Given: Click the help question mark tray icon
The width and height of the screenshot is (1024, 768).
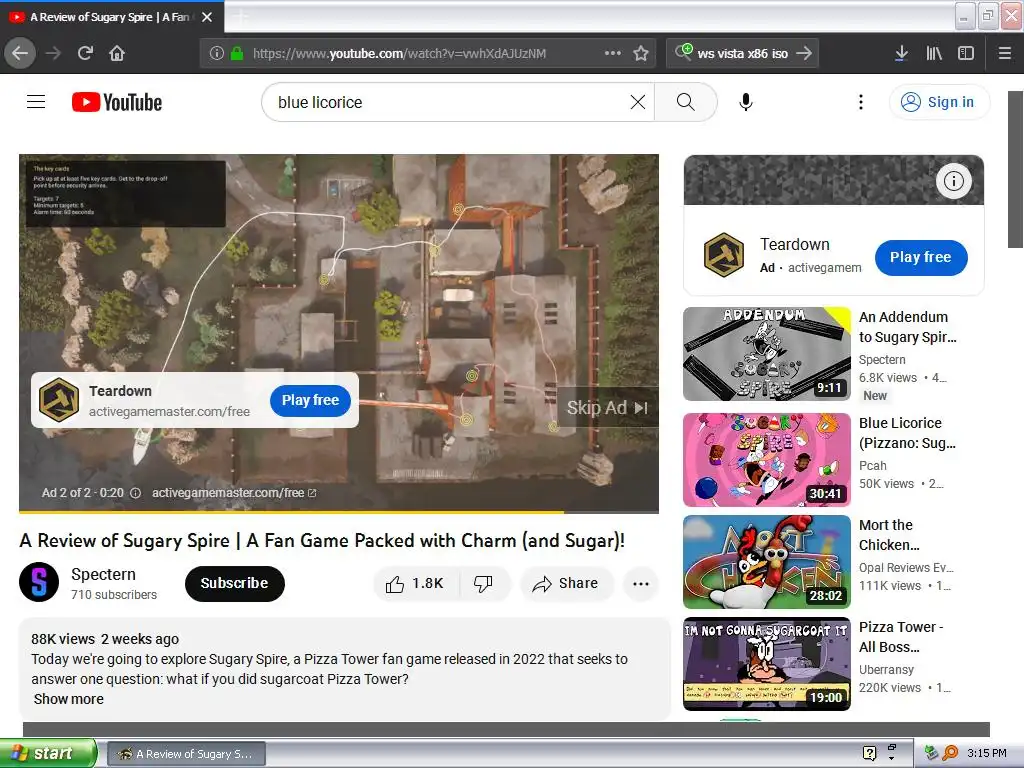Looking at the screenshot, I should click(869, 754).
